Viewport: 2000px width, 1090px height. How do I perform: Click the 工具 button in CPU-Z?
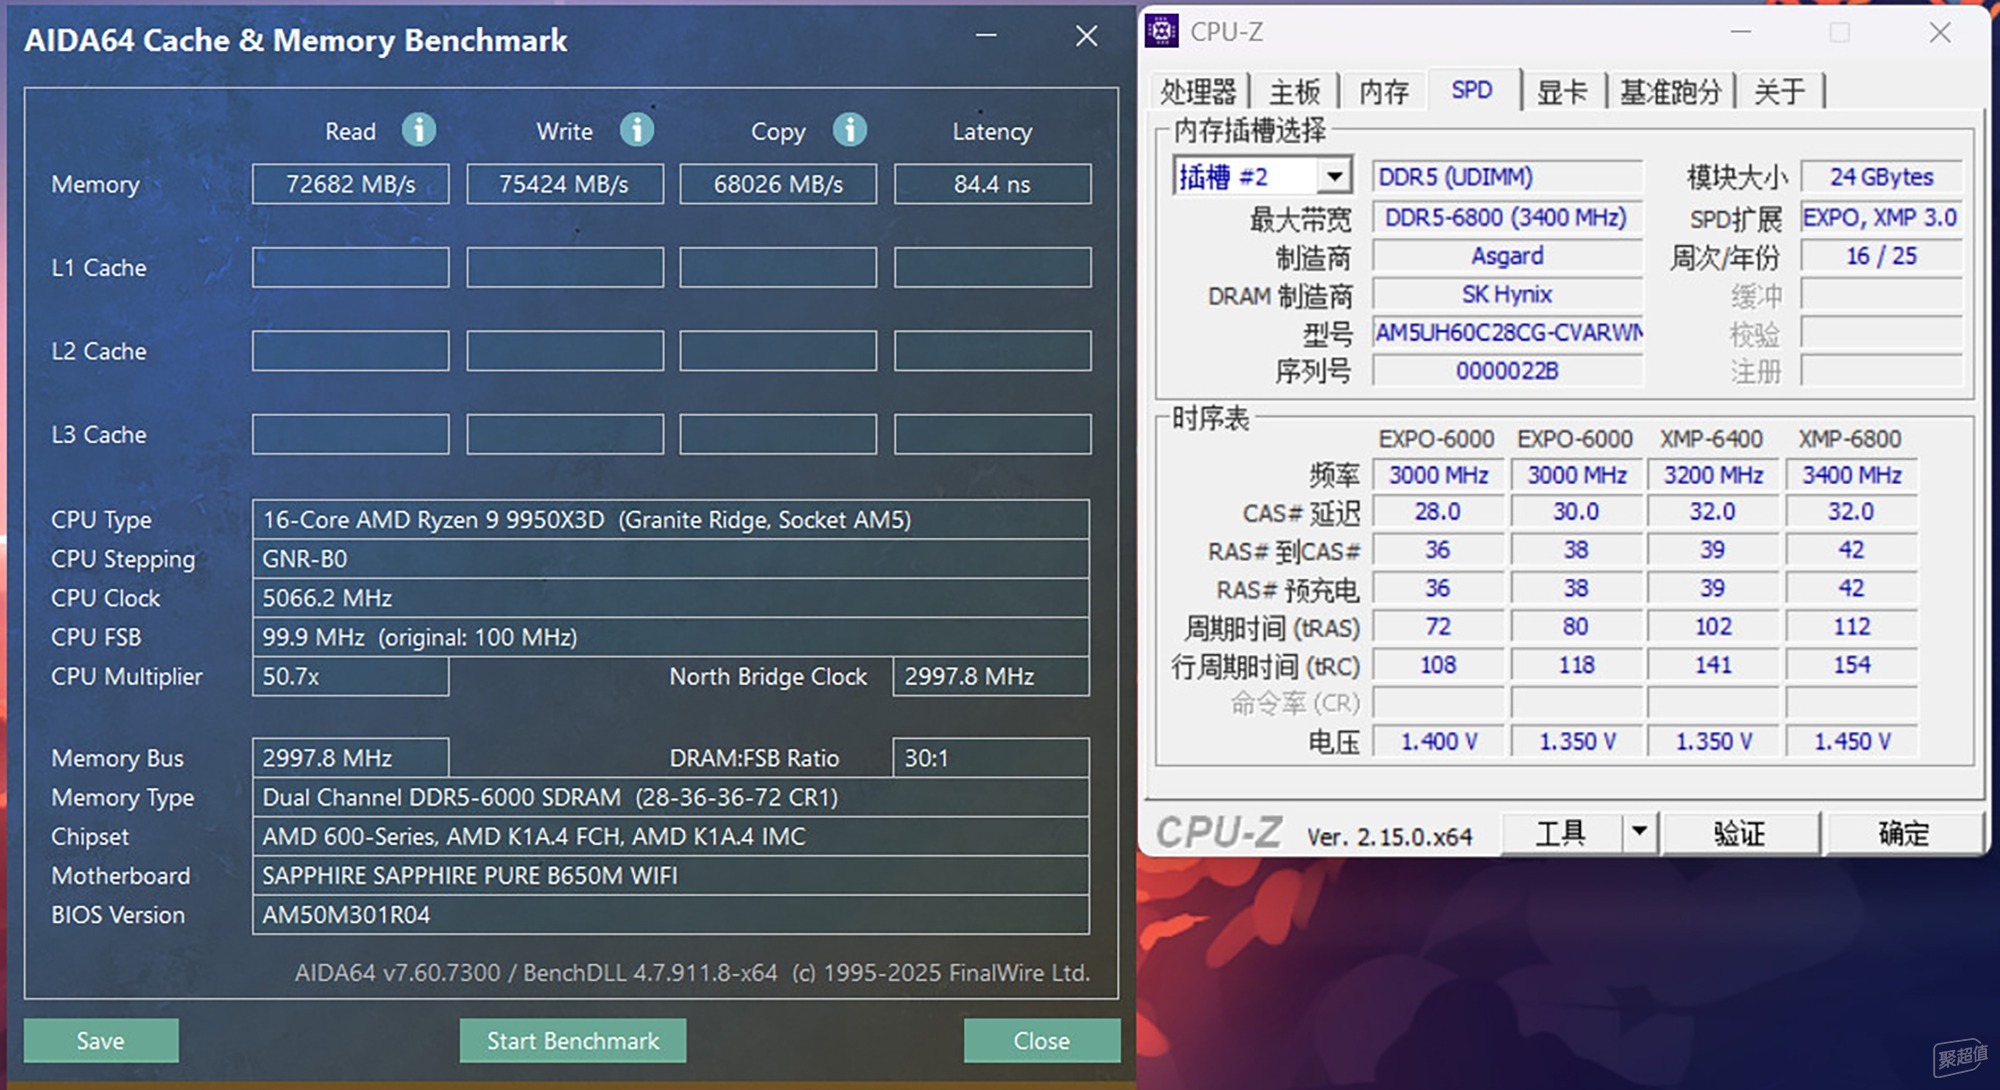coord(1561,832)
